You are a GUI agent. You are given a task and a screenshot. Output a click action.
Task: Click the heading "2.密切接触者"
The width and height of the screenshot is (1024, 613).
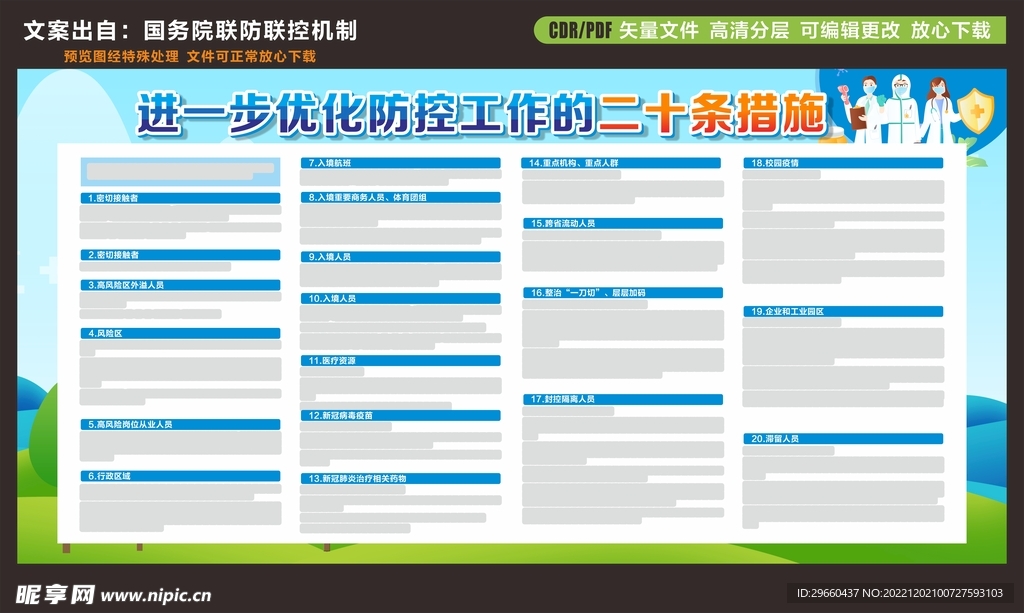coord(180,255)
